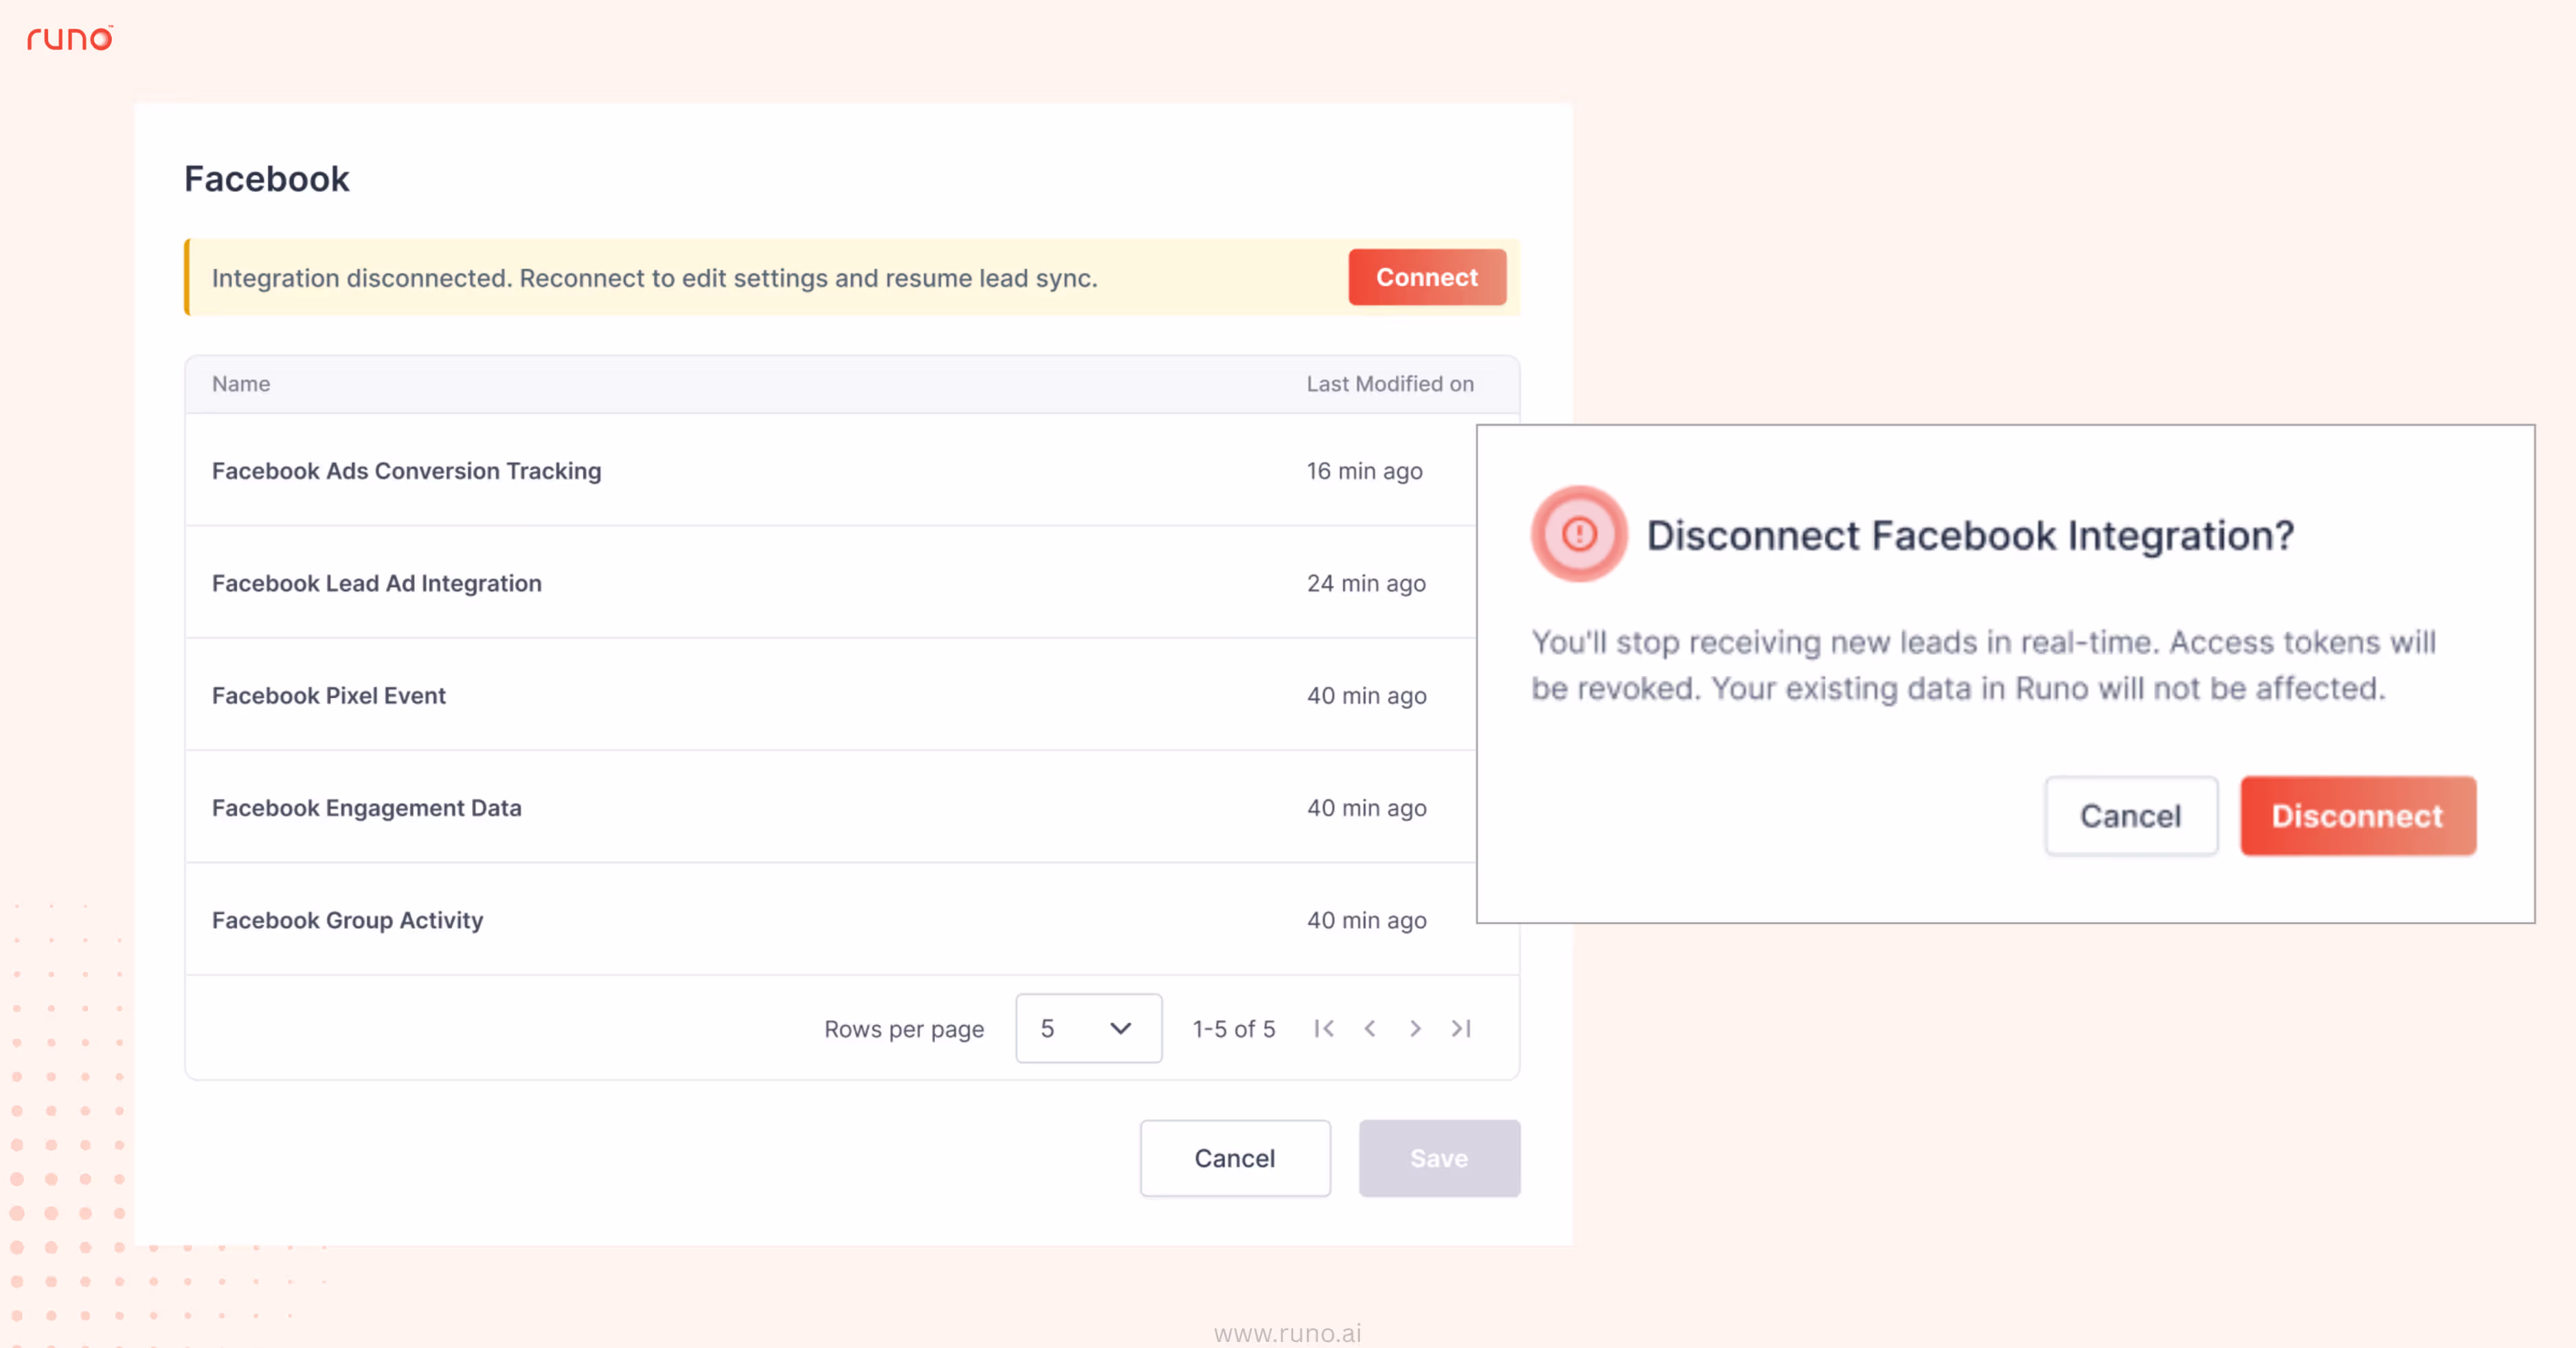Click the 'Integration disconnected' banner message
2576x1348 pixels.
tap(655, 278)
